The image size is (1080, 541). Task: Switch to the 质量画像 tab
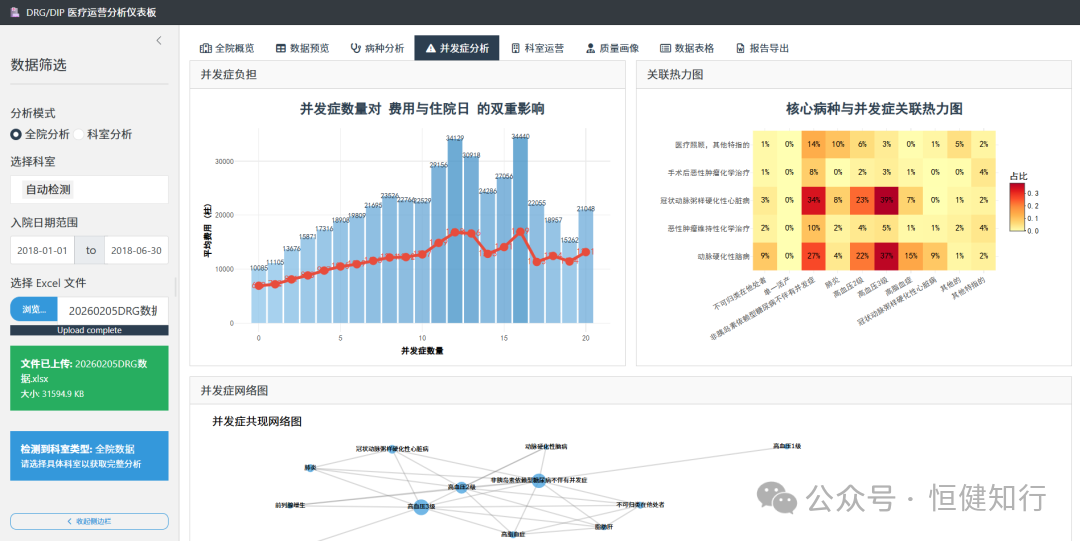coord(612,48)
